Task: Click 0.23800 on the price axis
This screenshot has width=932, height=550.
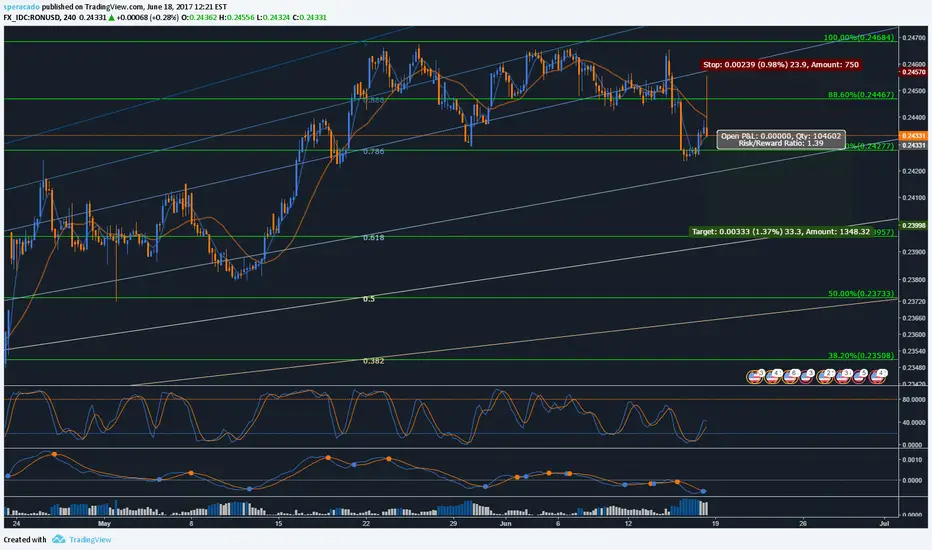Action: 914,279
